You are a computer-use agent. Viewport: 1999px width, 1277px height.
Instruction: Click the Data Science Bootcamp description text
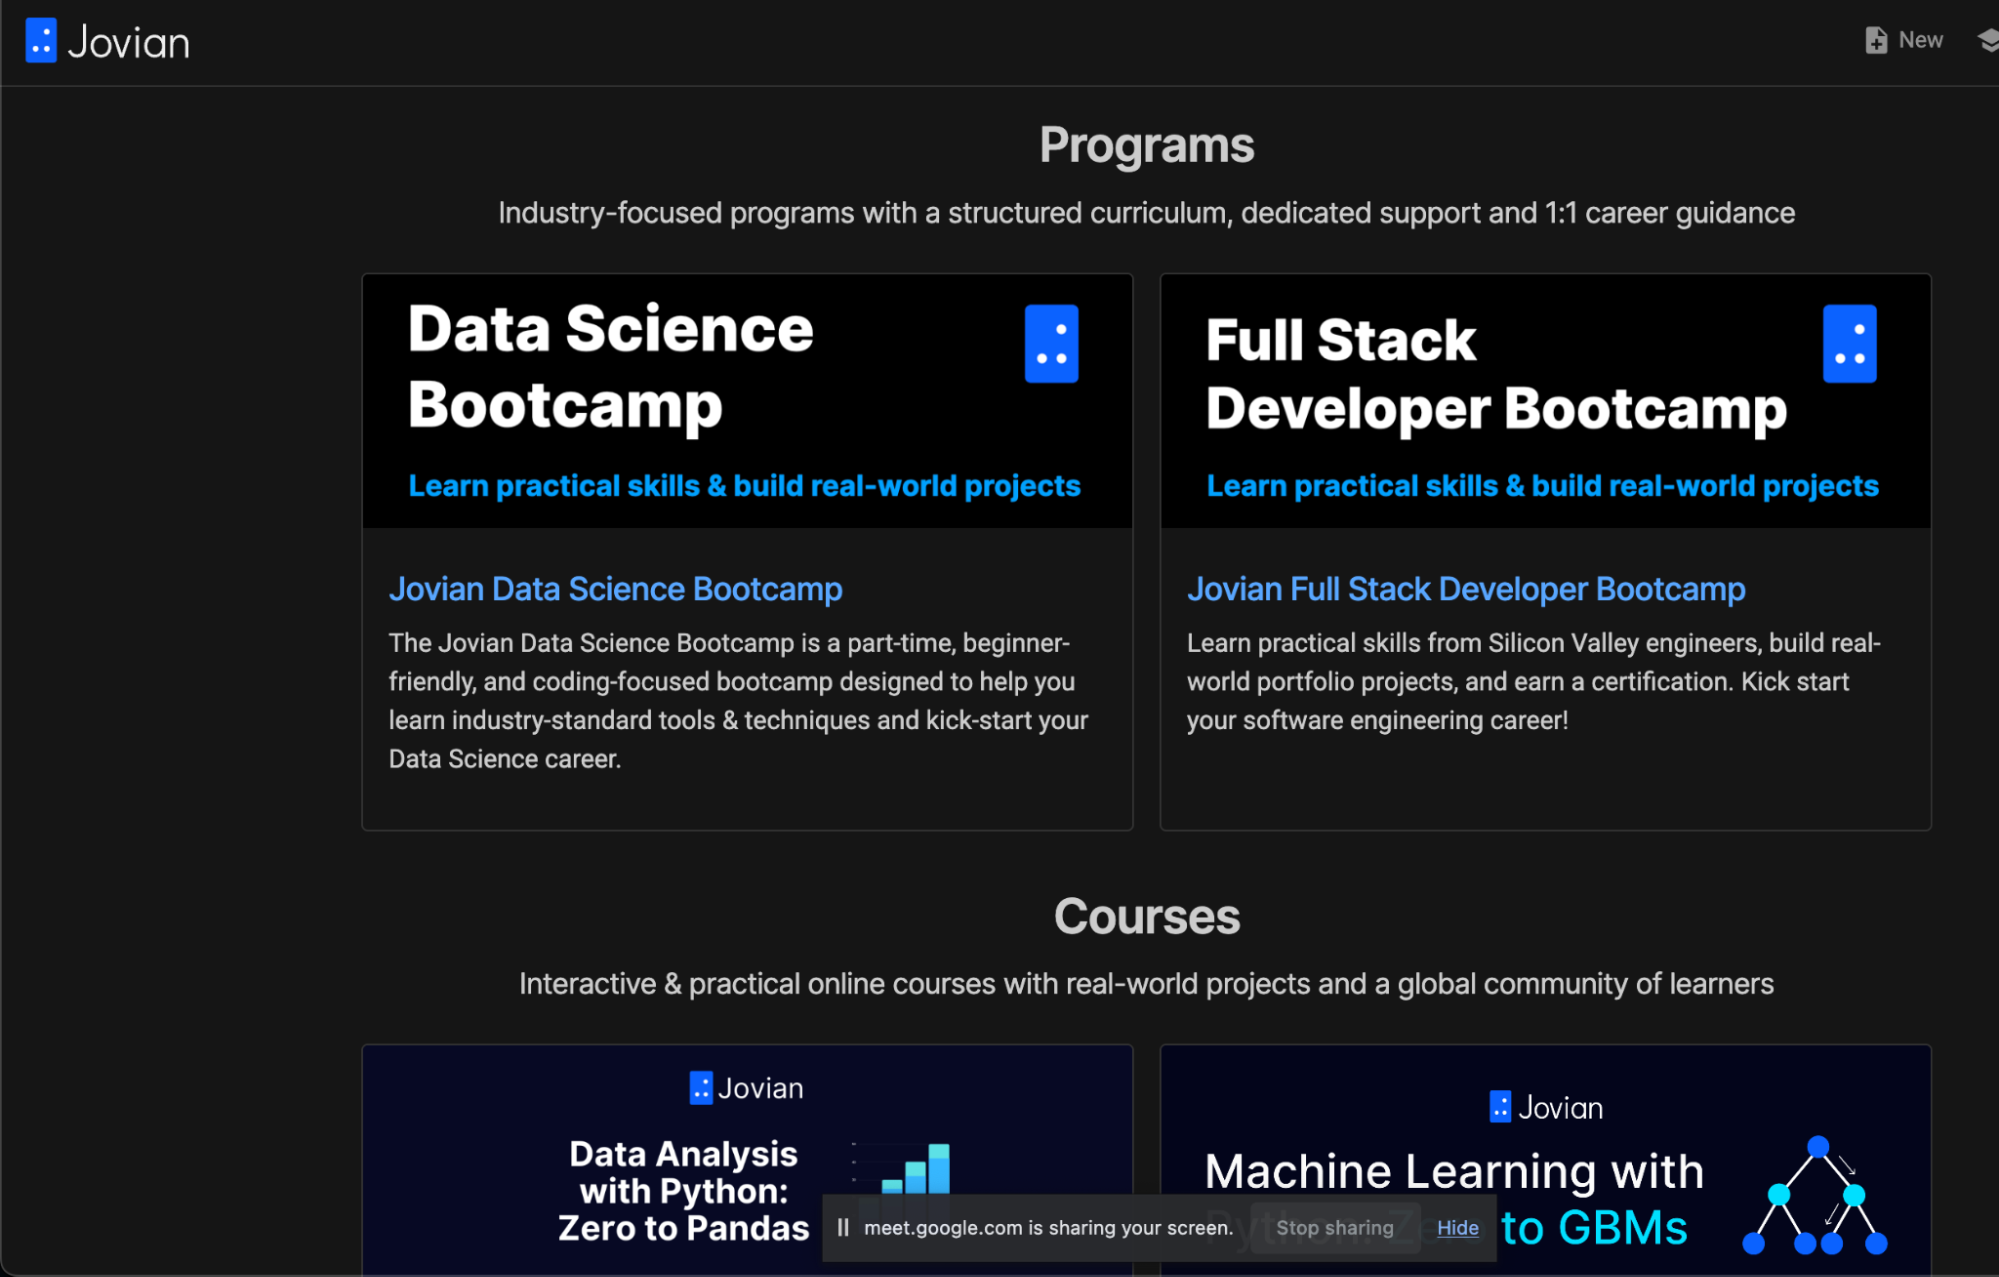tap(738, 701)
